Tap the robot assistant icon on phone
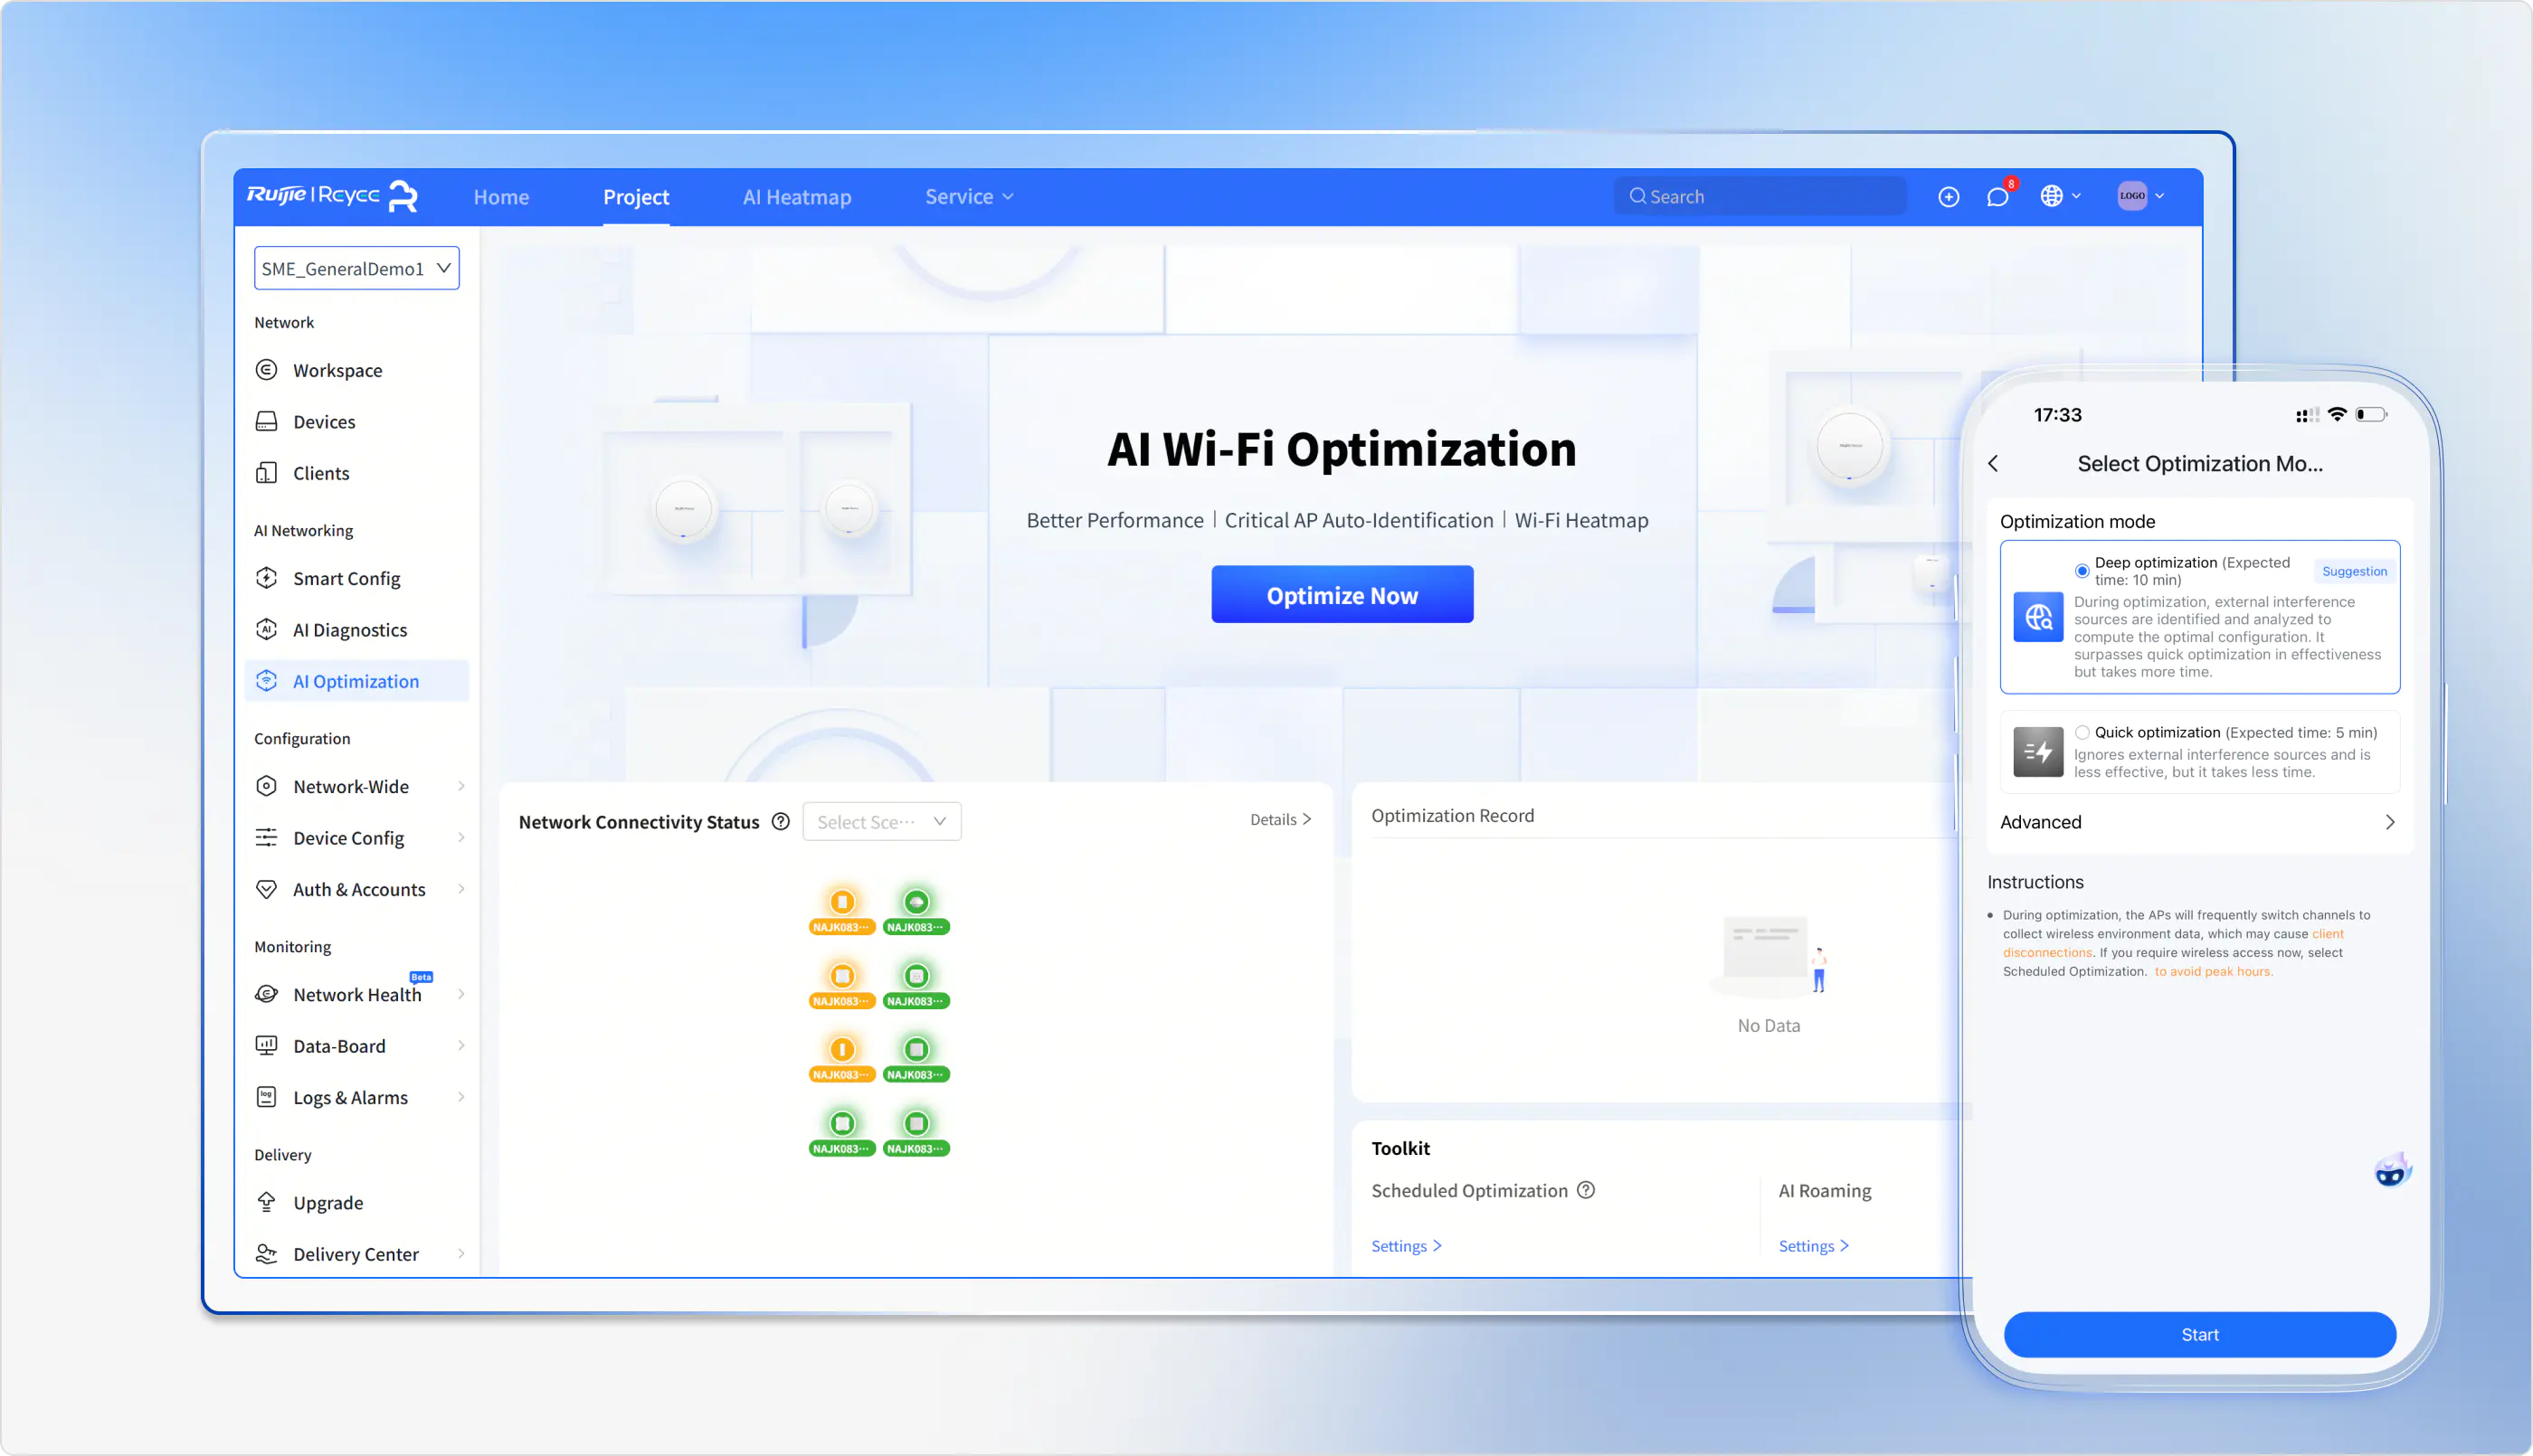Viewport: 2533px width, 1456px height. pyautogui.click(x=2391, y=1171)
